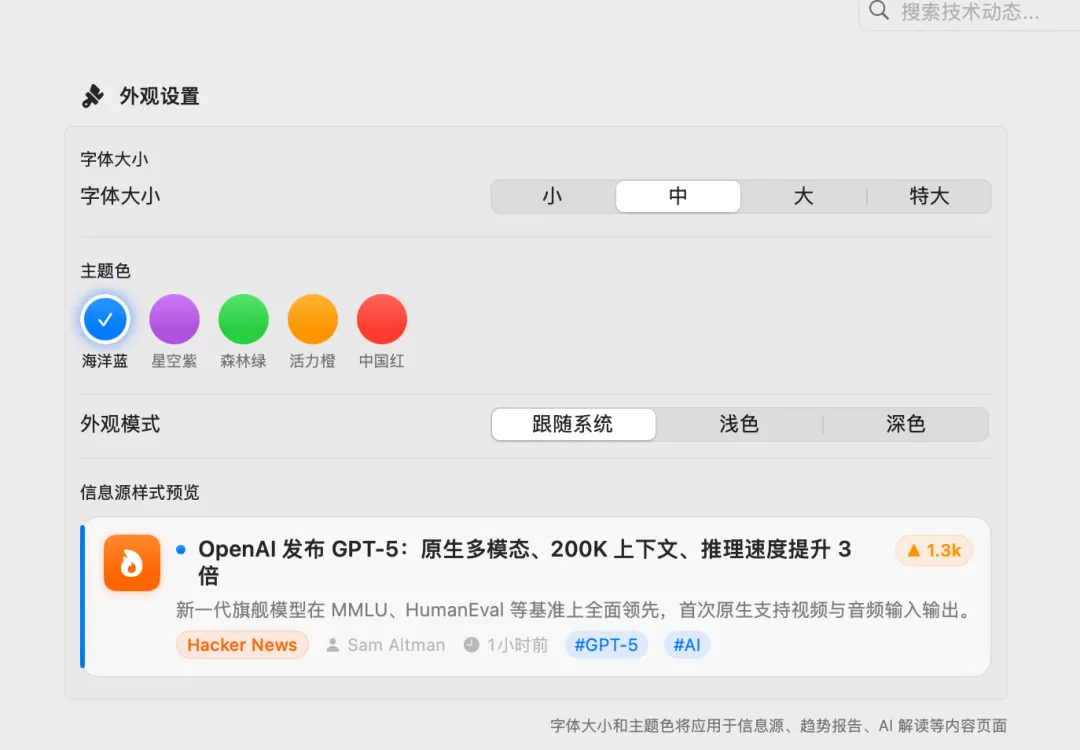Select the 中国红 red theme swatch
The height and width of the screenshot is (750, 1080).
(x=382, y=319)
